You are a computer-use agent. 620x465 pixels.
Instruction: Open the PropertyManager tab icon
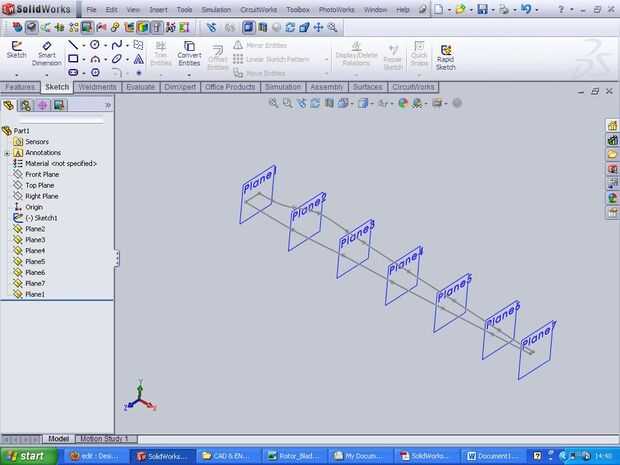(x=26, y=105)
